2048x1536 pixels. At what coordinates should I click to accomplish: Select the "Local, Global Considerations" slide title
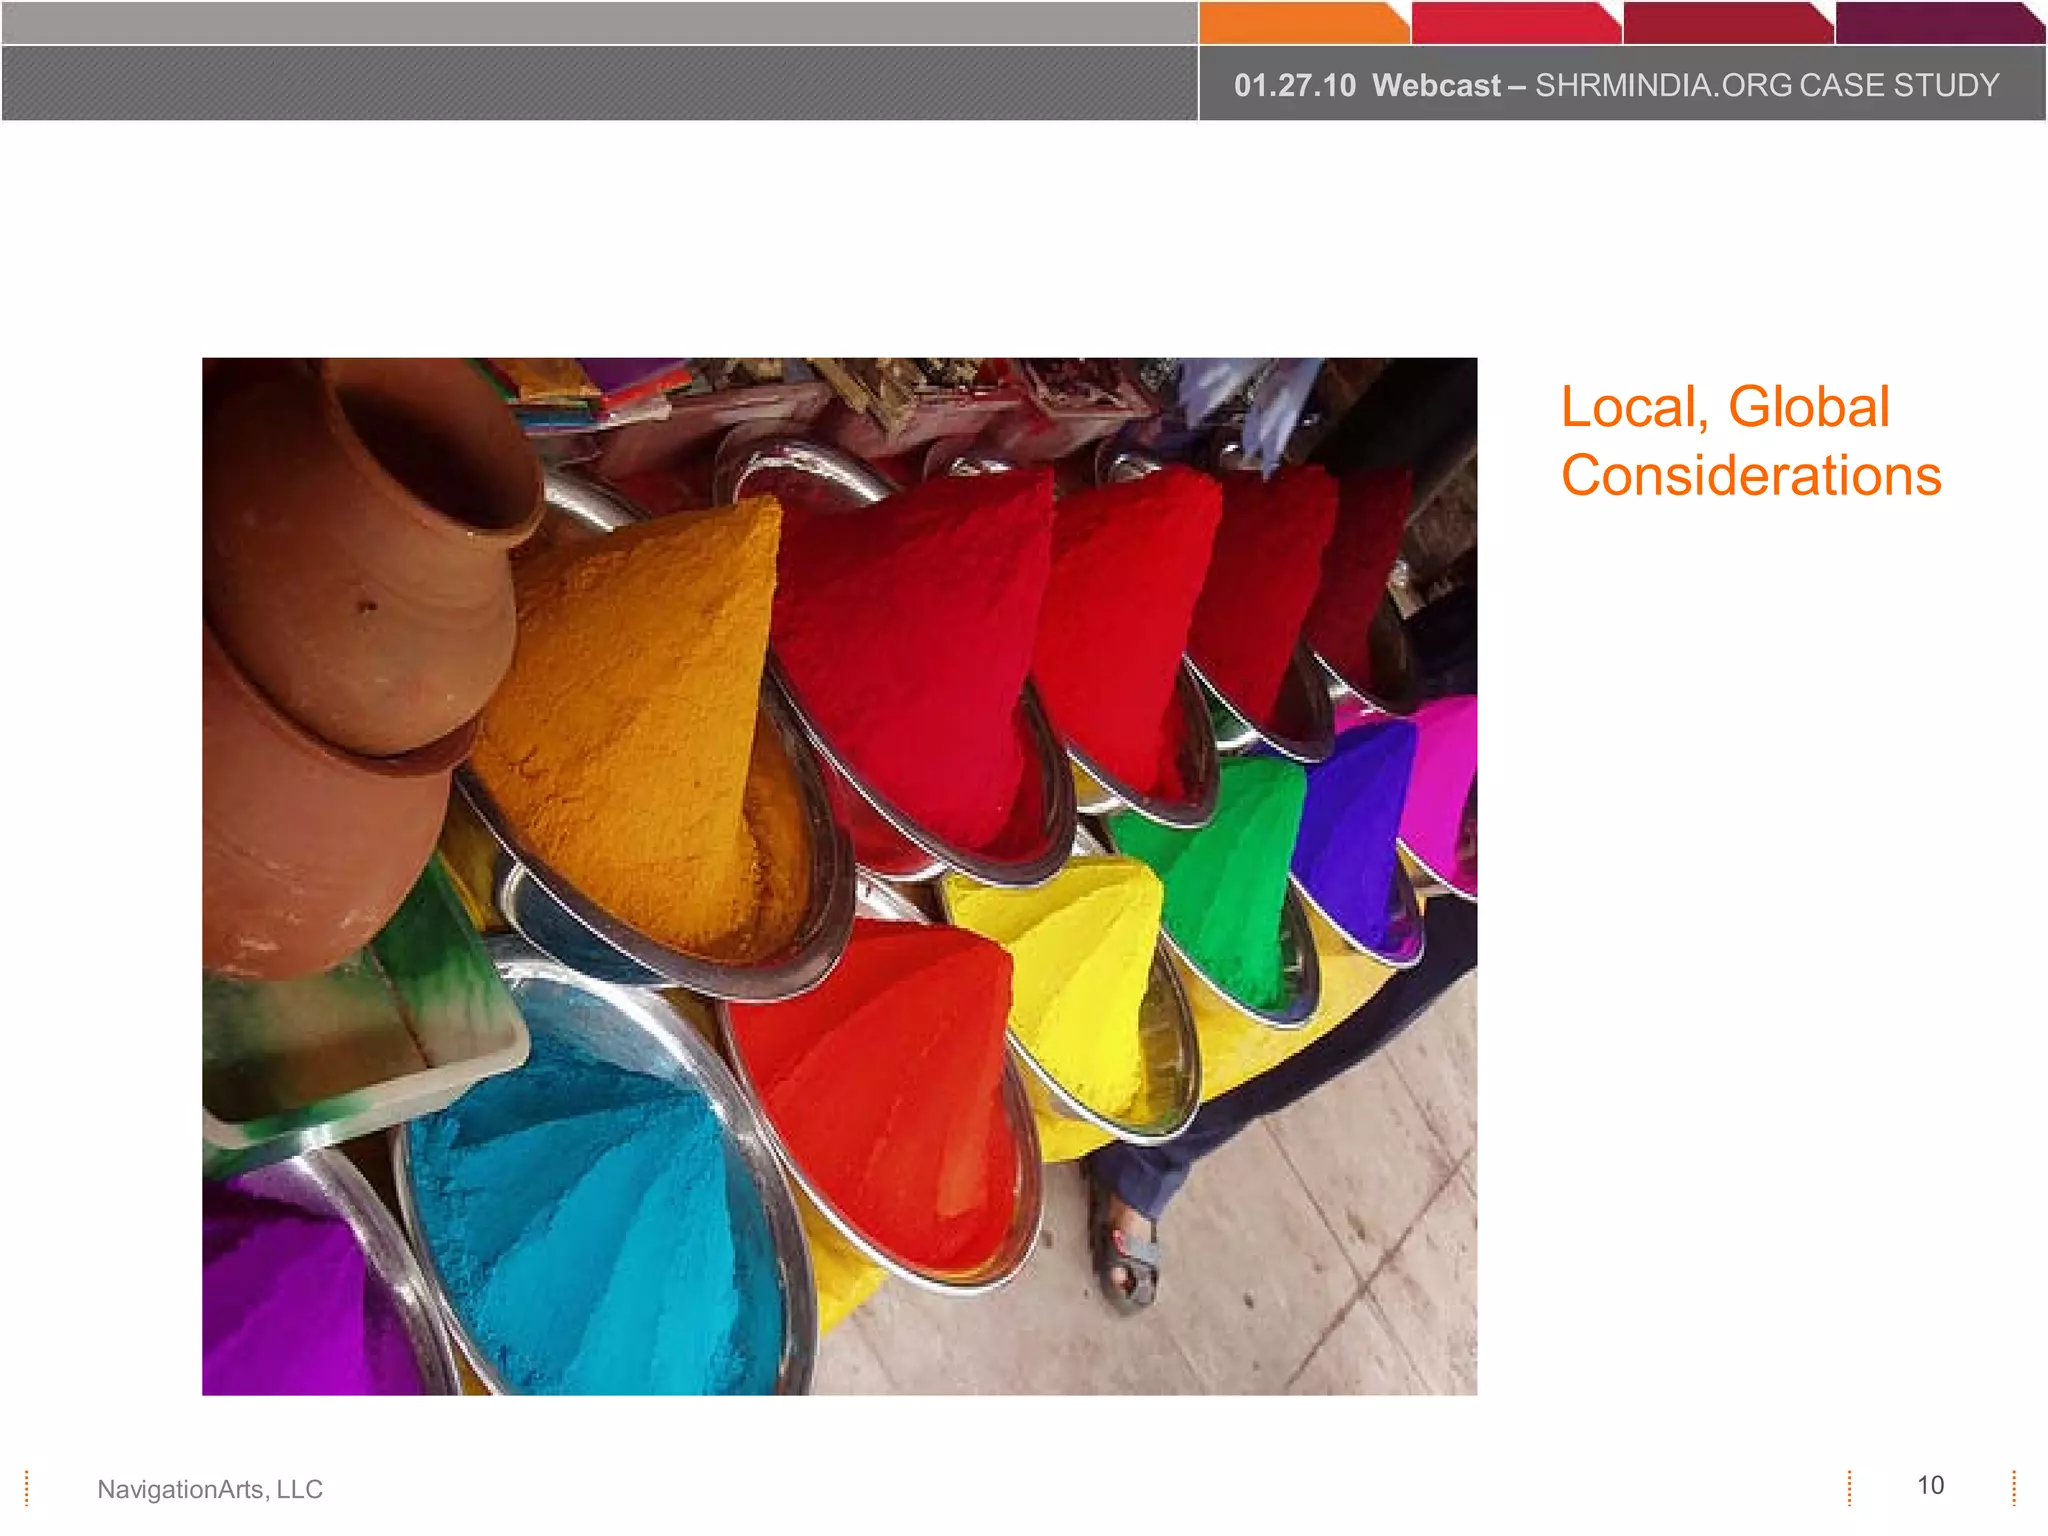tap(1750, 441)
